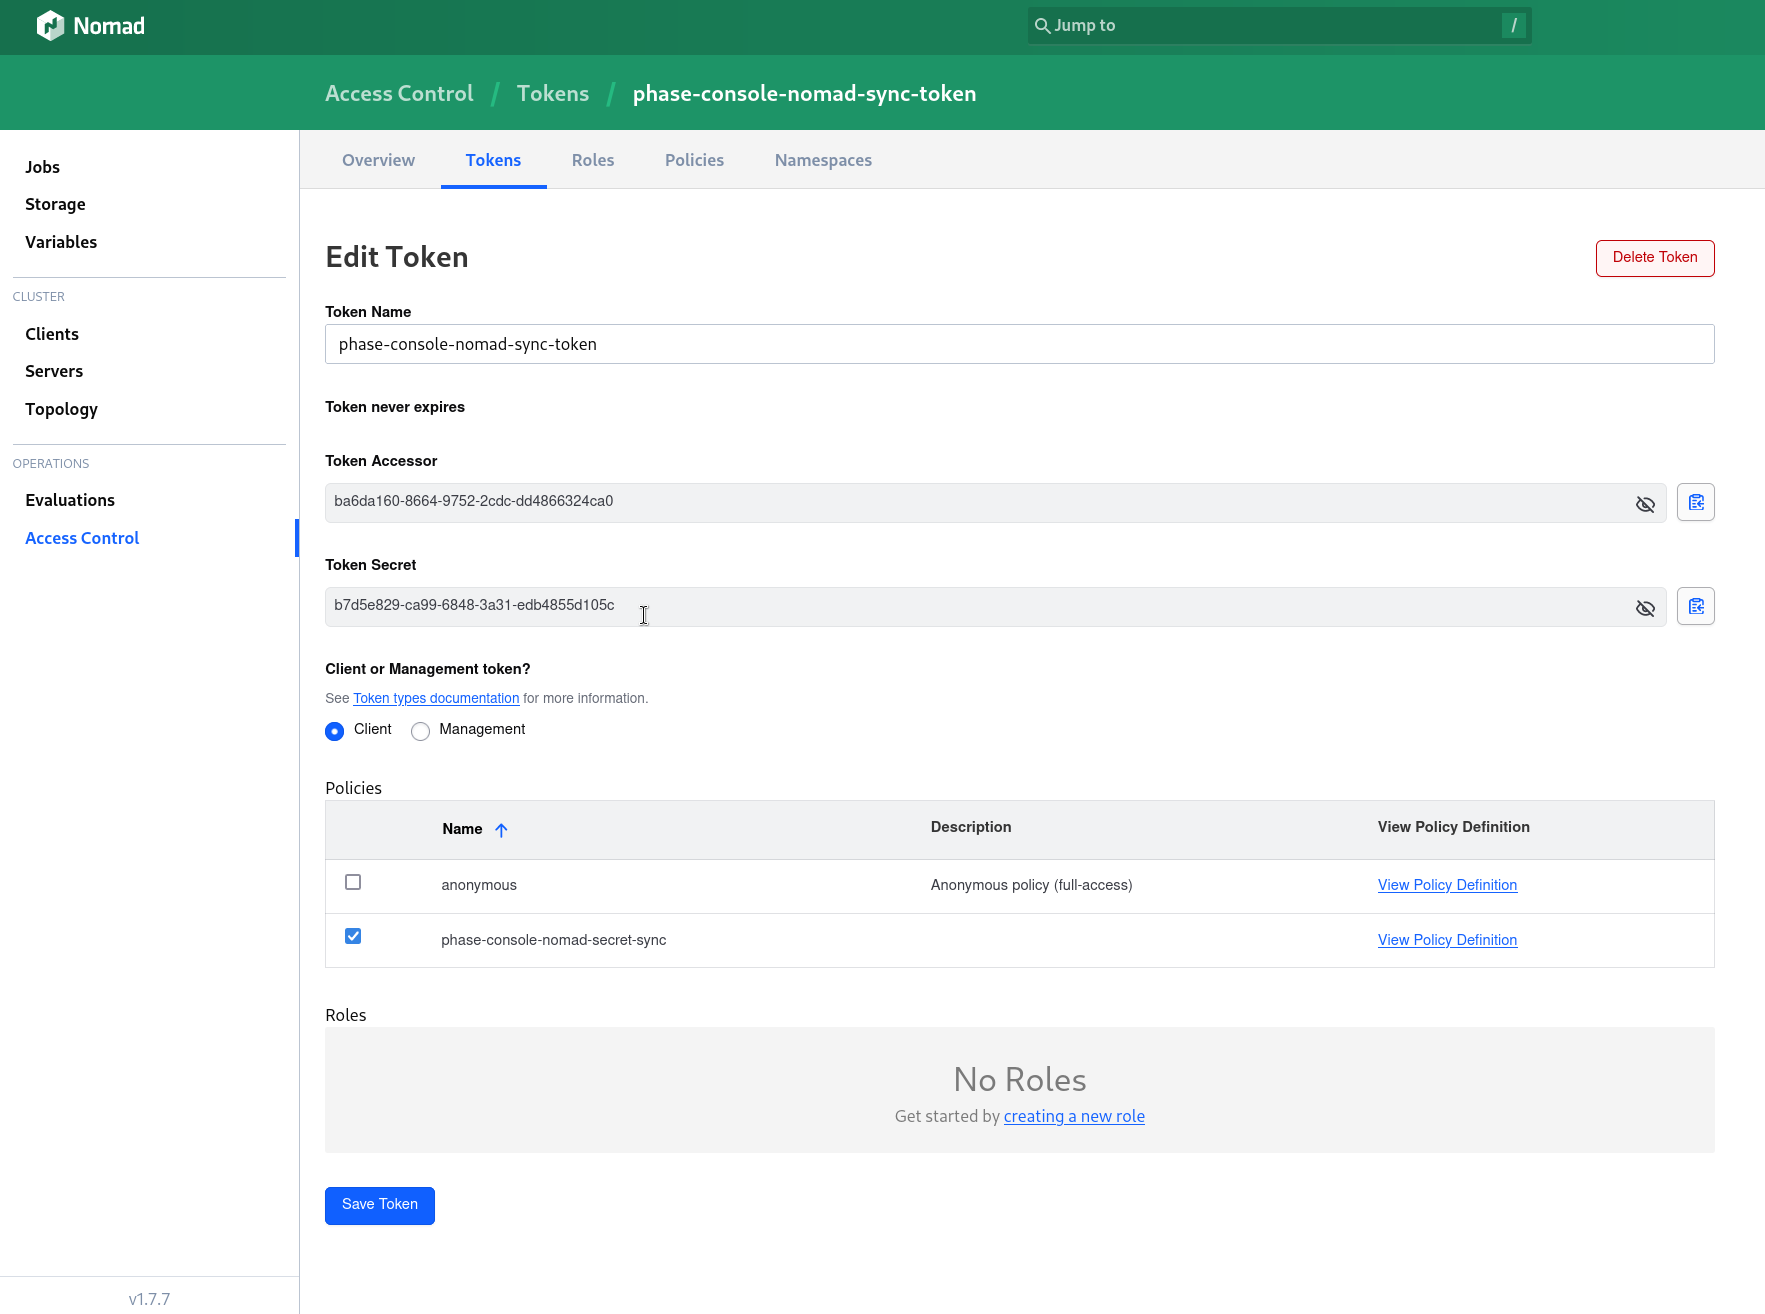This screenshot has width=1765, height=1314.
Task: Open Variables in the sidebar
Action: pos(61,242)
